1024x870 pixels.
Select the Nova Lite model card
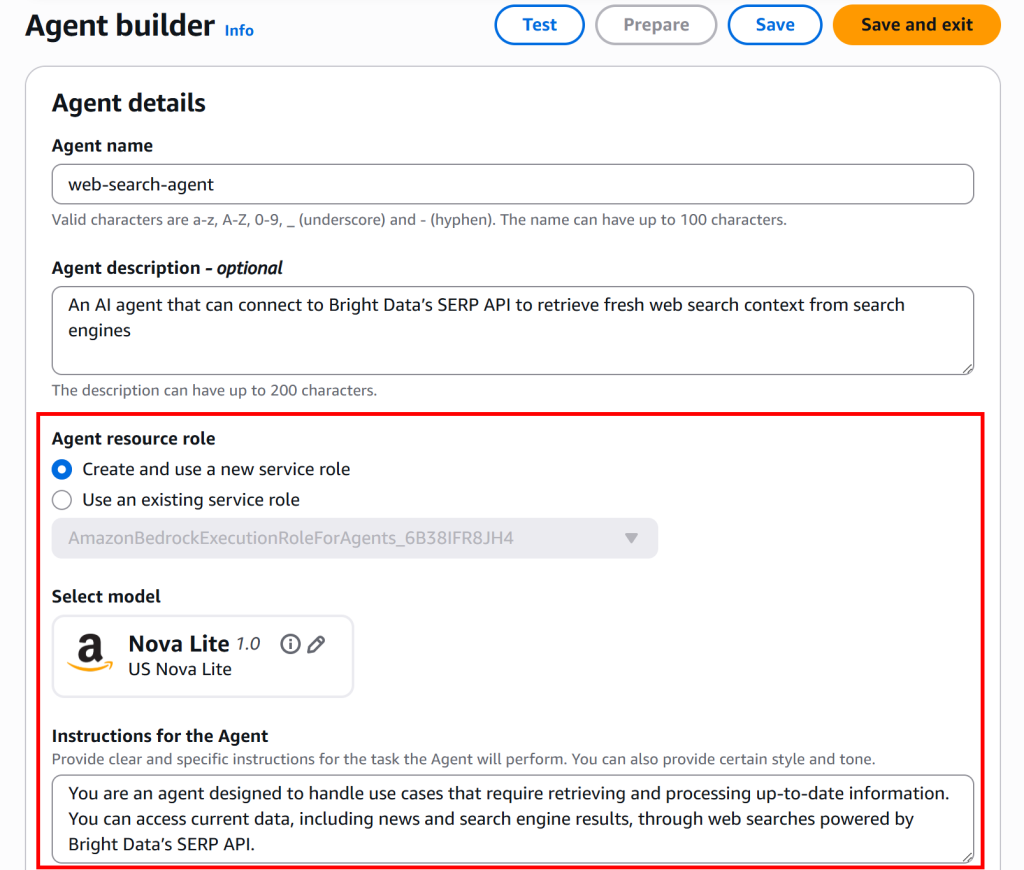[x=203, y=656]
